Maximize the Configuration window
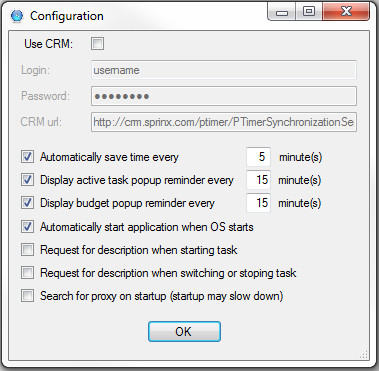The height and width of the screenshot is (371, 379). [x=309, y=12]
